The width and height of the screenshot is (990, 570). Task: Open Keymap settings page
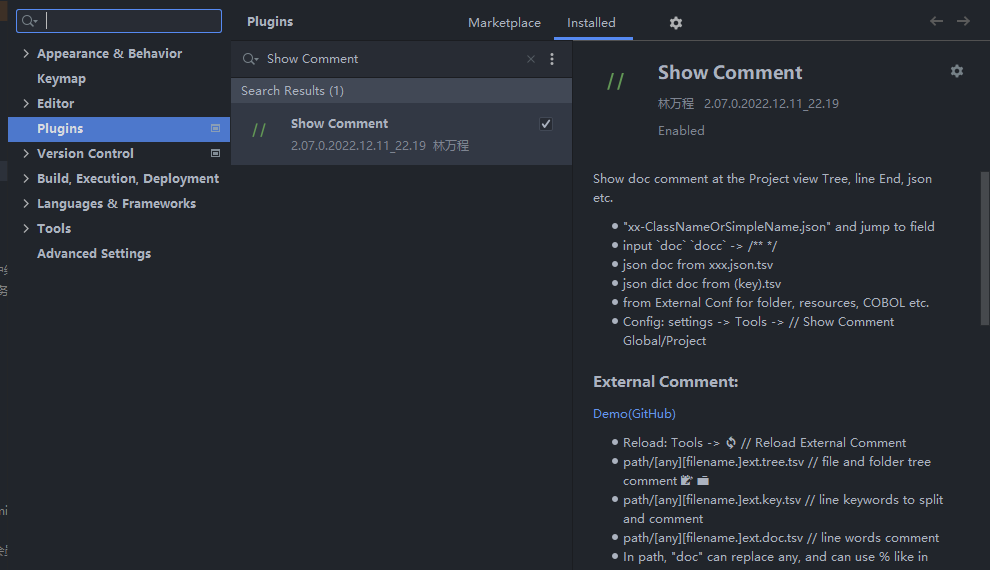point(61,79)
